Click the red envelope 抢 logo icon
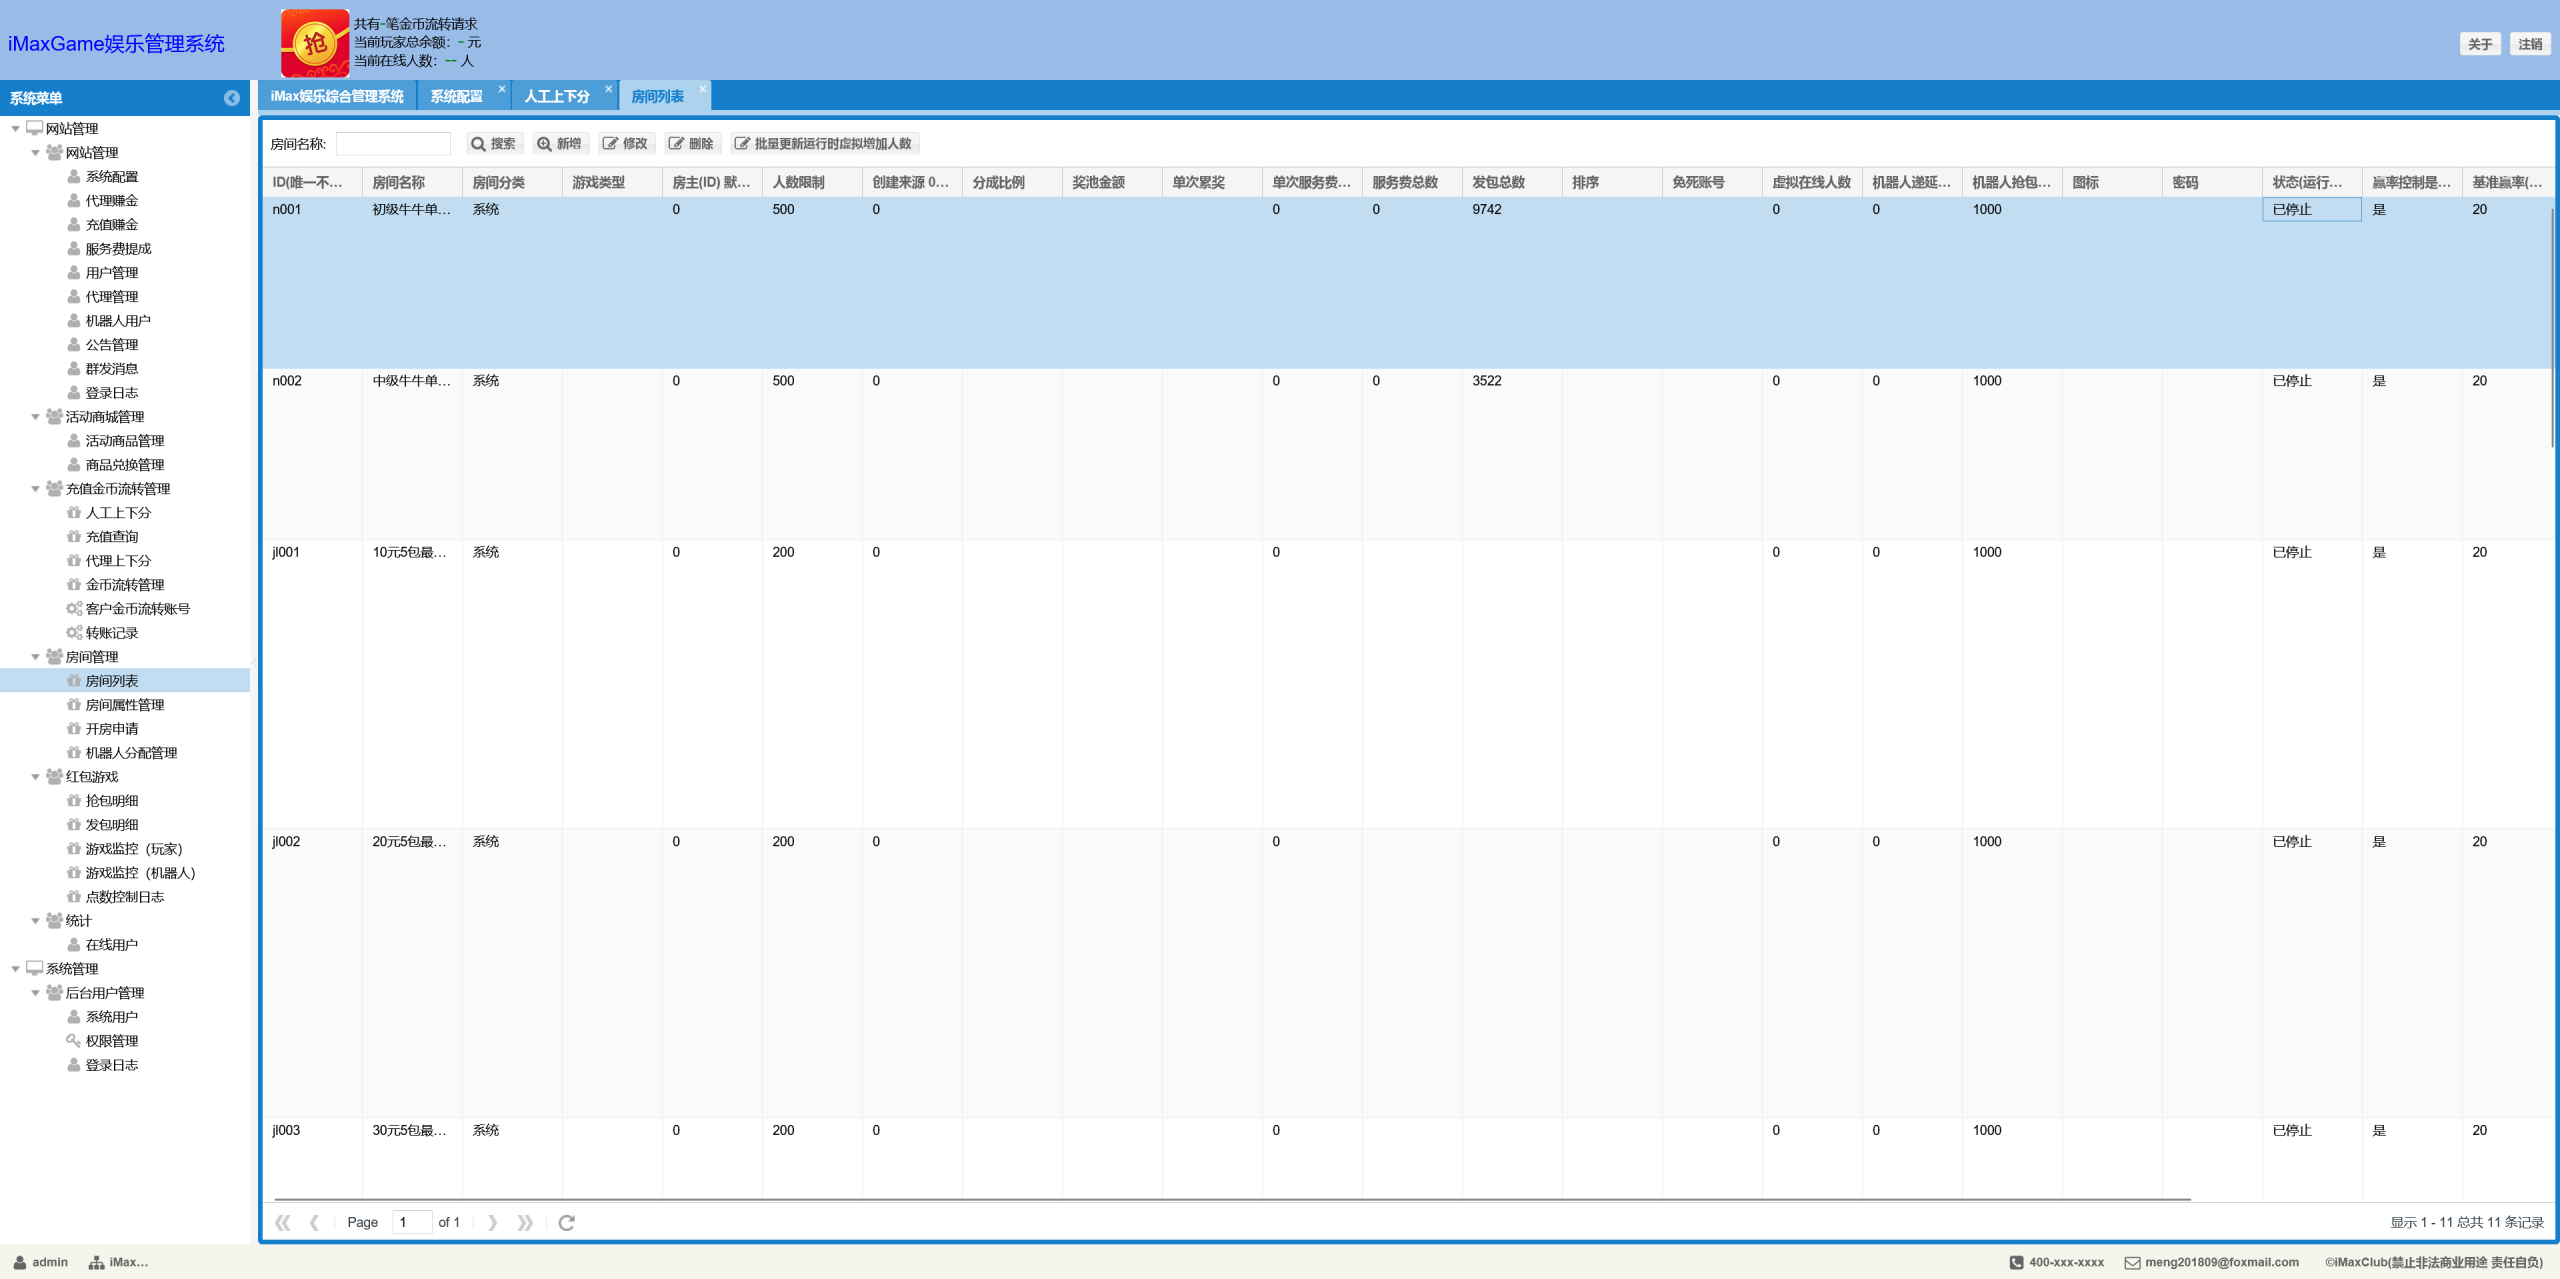The image size is (2560, 1279). (x=315, y=43)
